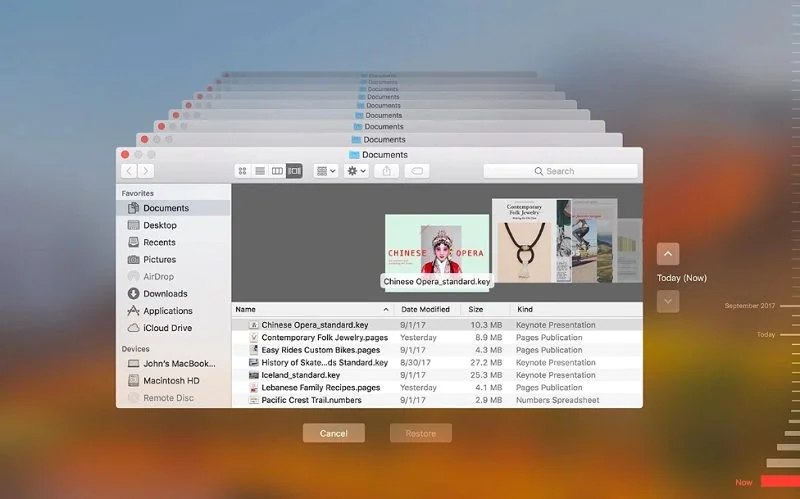Sort by Date Modified column header
The height and width of the screenshot is (499, 800).
point(426,309)
